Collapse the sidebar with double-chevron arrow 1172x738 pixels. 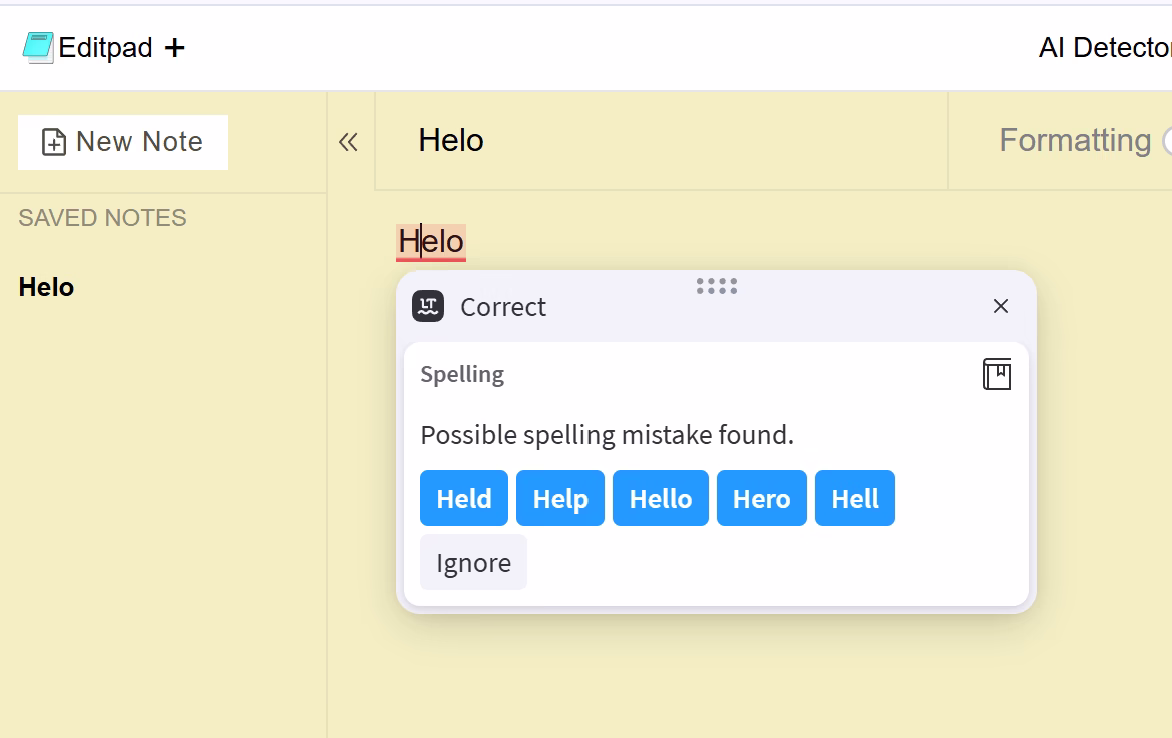pyautogui.click(x=348, y=142)
